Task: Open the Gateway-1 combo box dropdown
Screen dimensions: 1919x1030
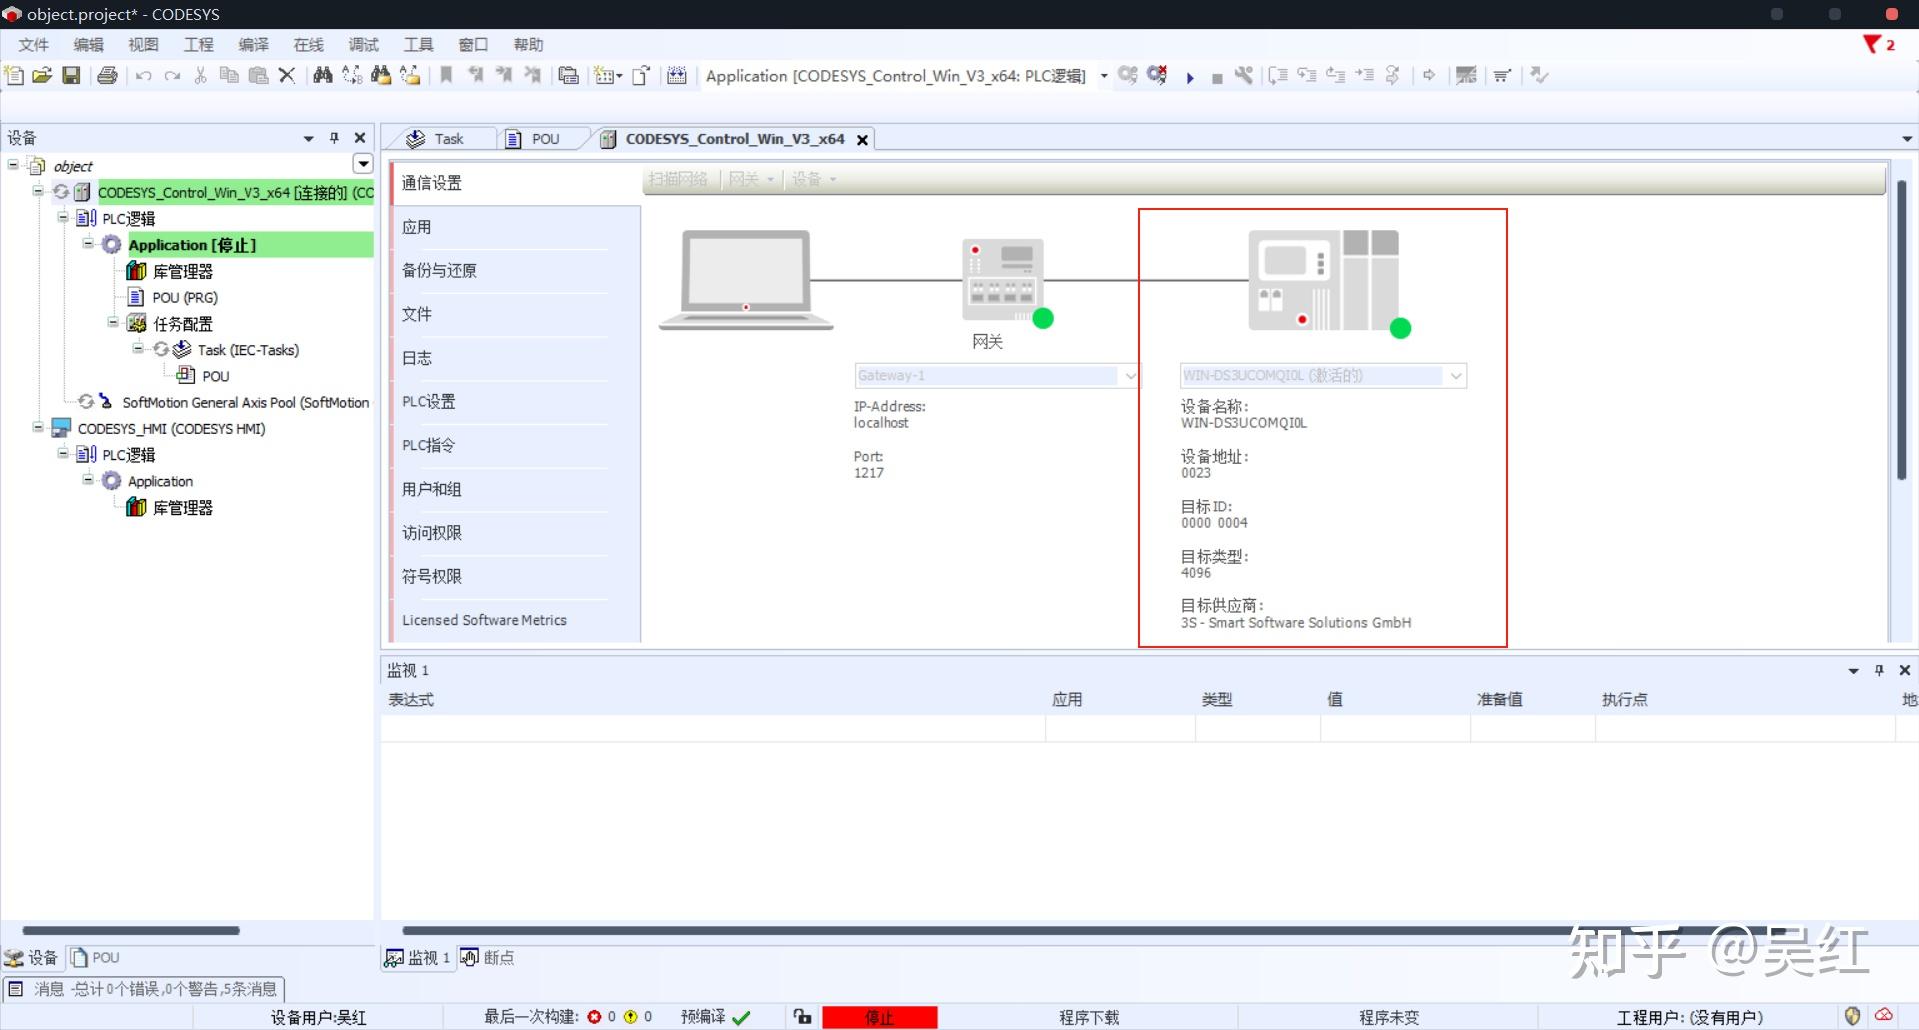Action: 1130,376
